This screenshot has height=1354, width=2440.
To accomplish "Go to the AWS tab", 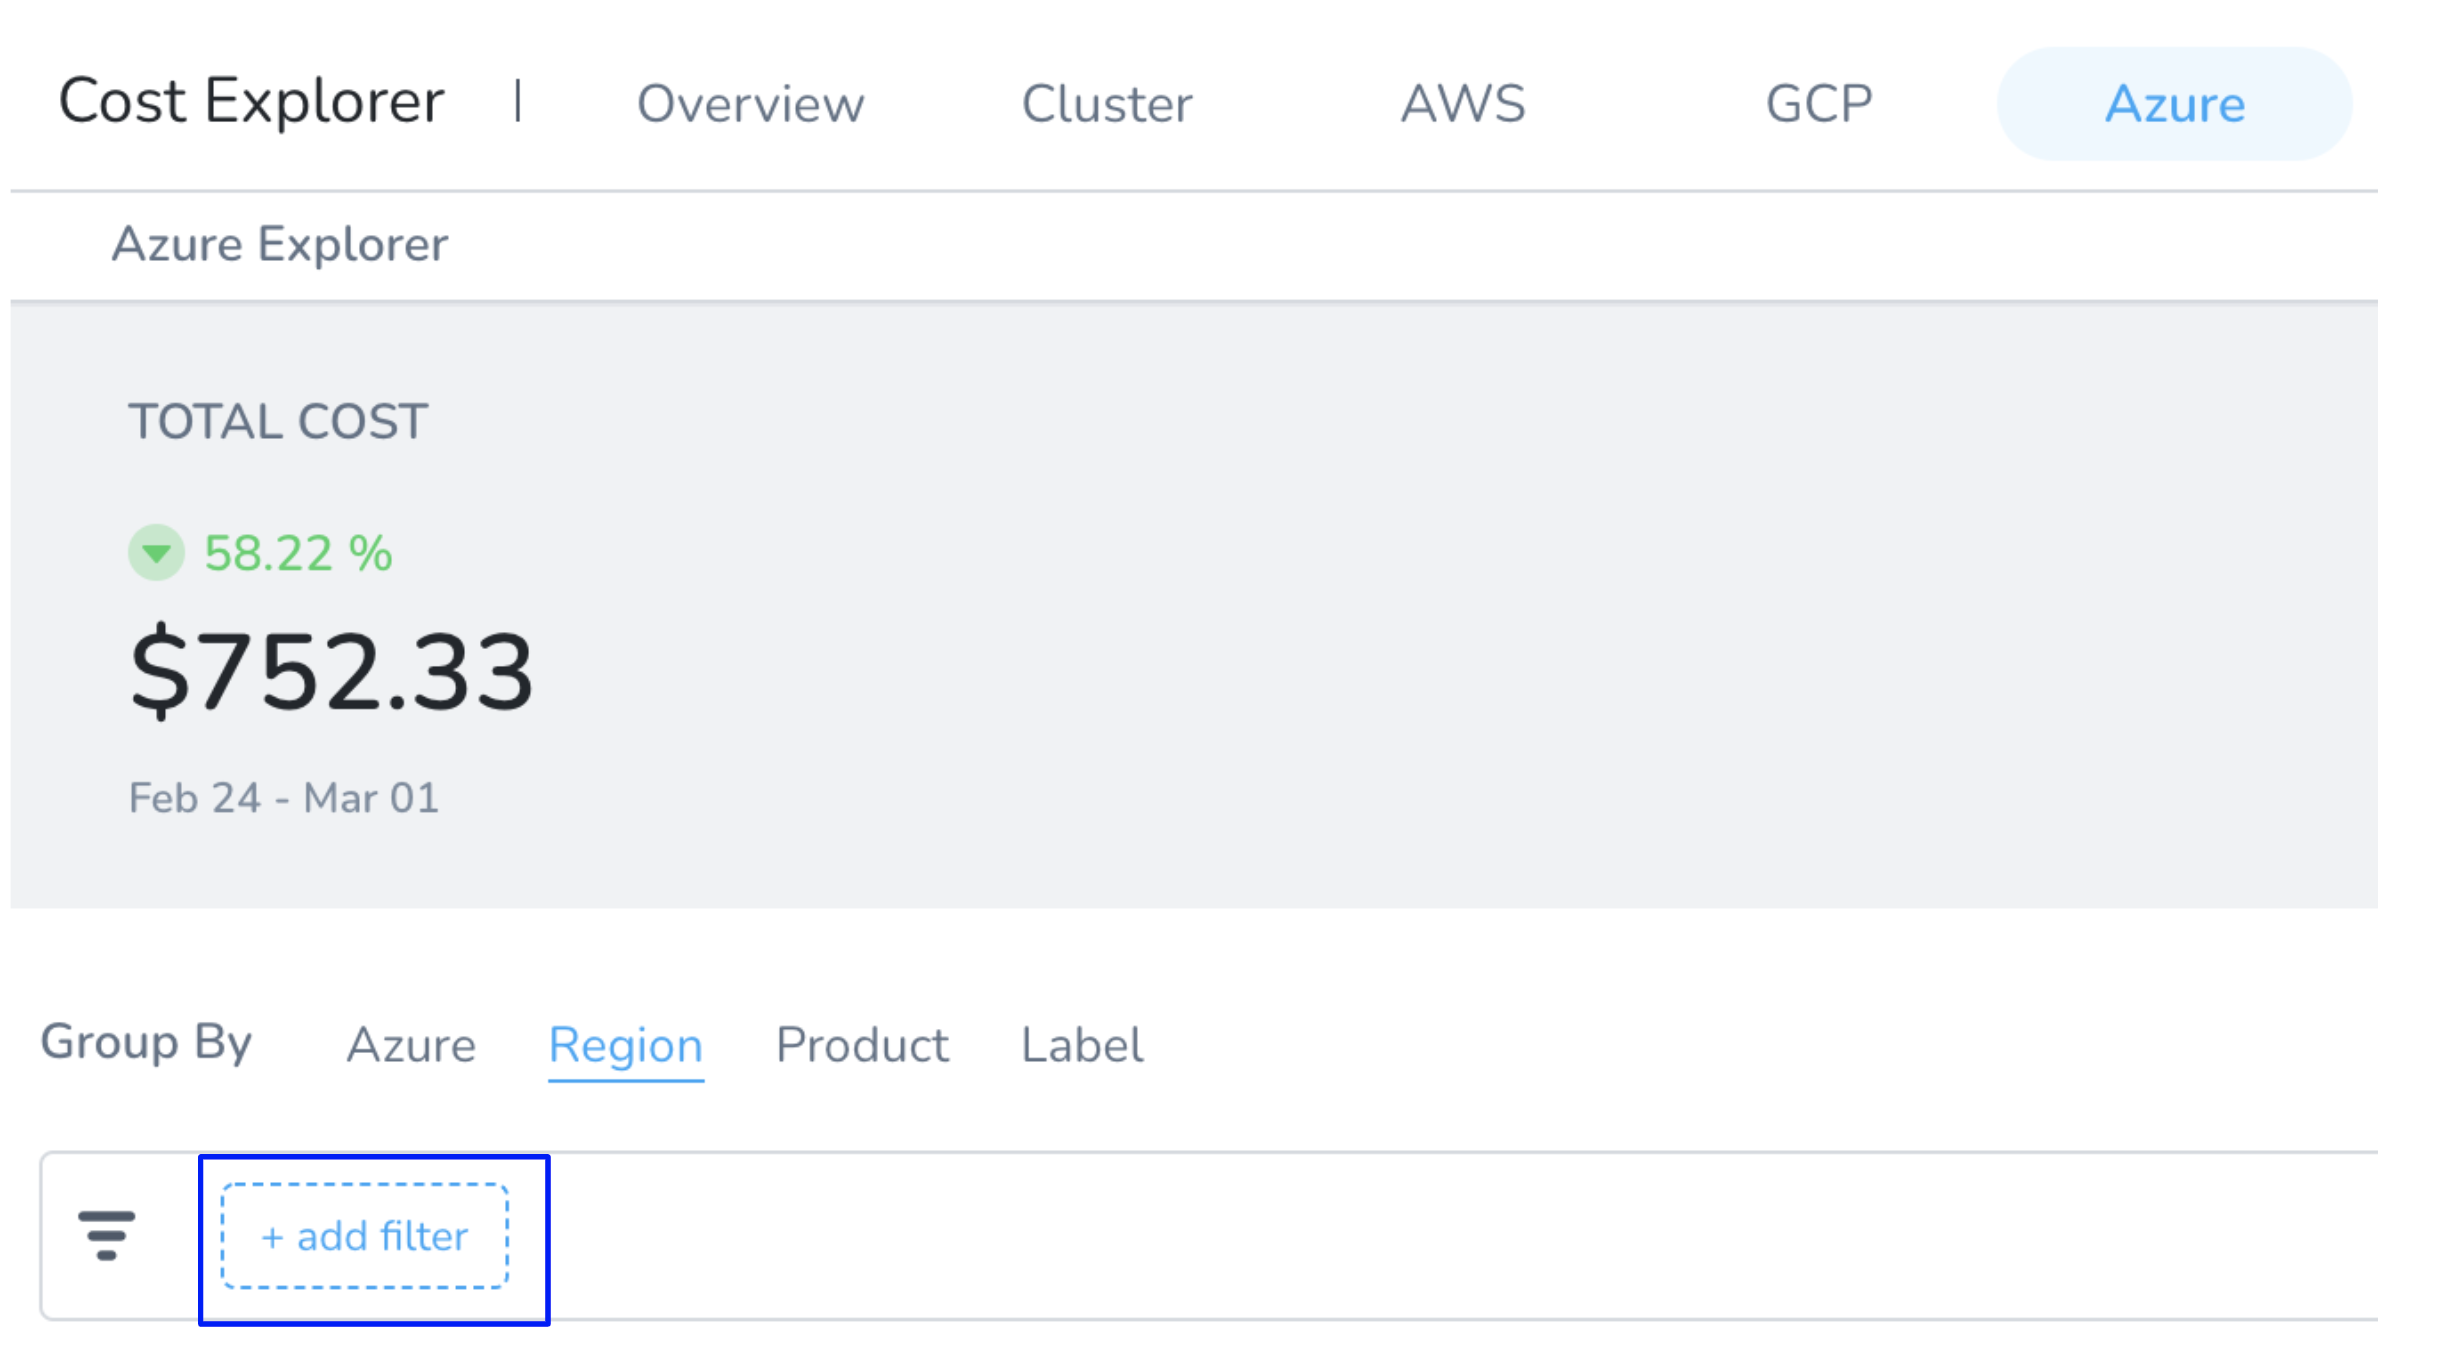I will click(1463, 104).
